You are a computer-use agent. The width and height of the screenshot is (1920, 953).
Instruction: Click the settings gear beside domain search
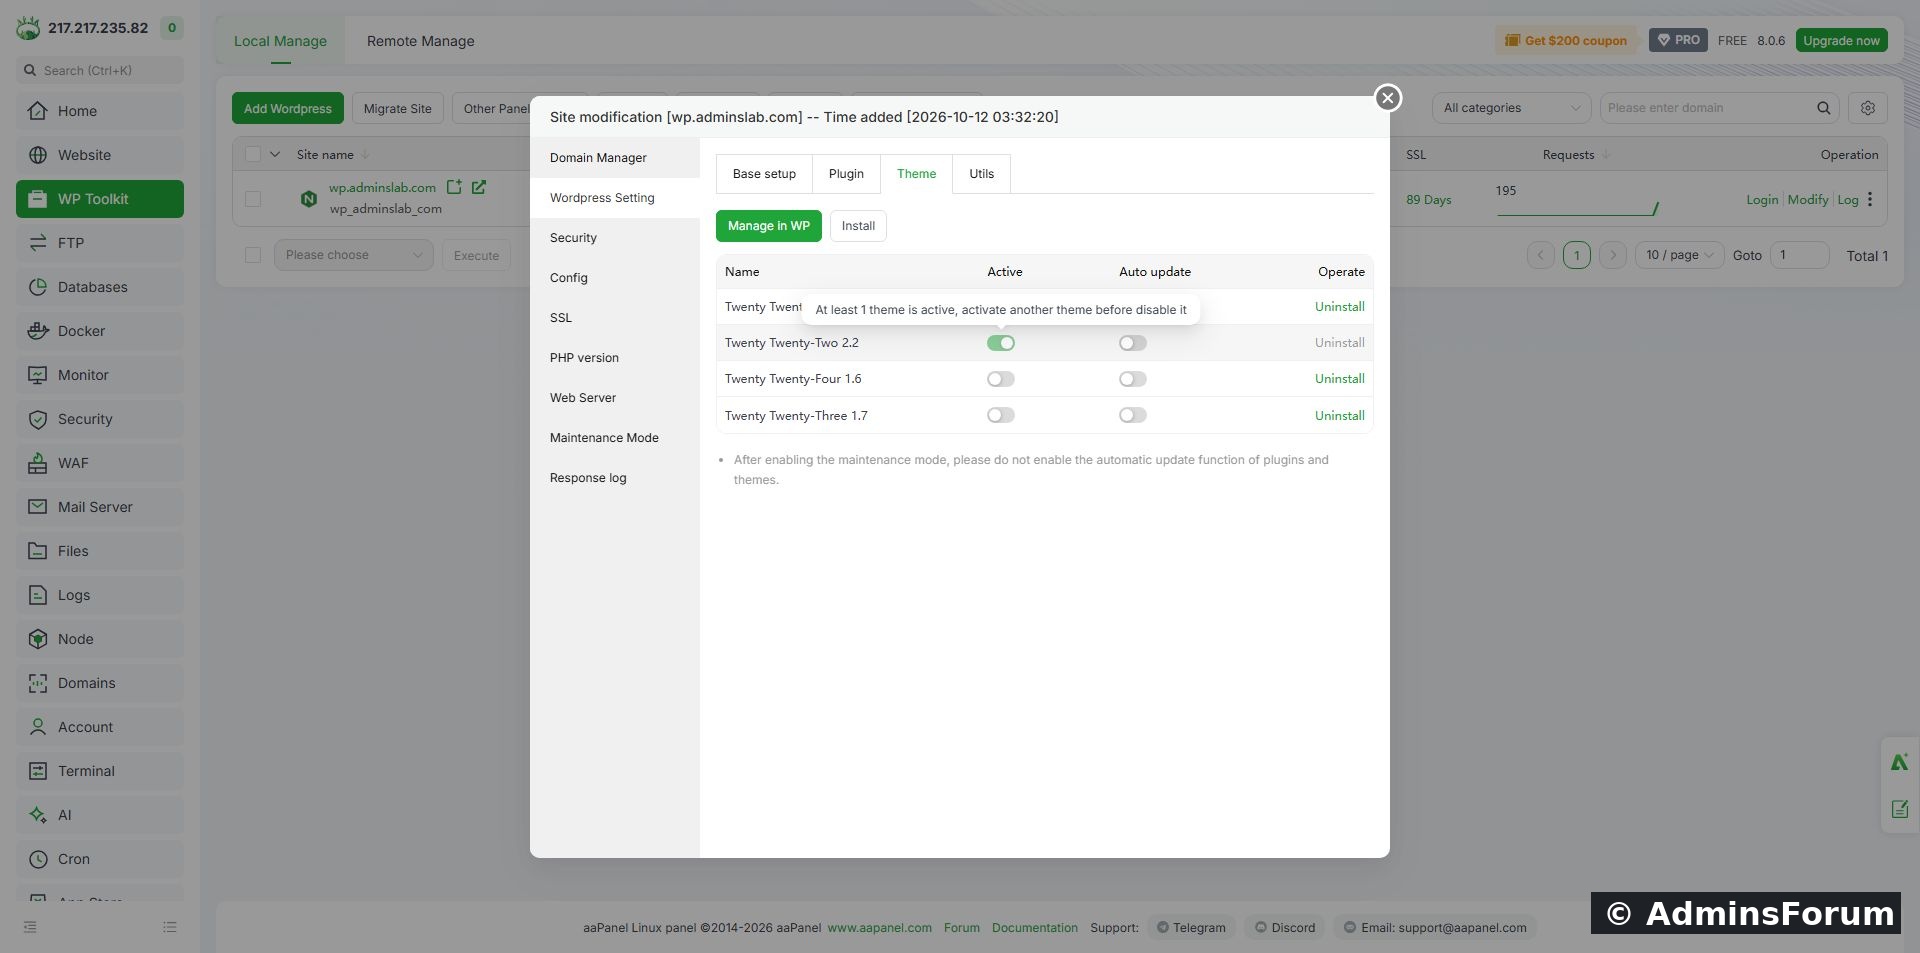tap(1867, 108)
